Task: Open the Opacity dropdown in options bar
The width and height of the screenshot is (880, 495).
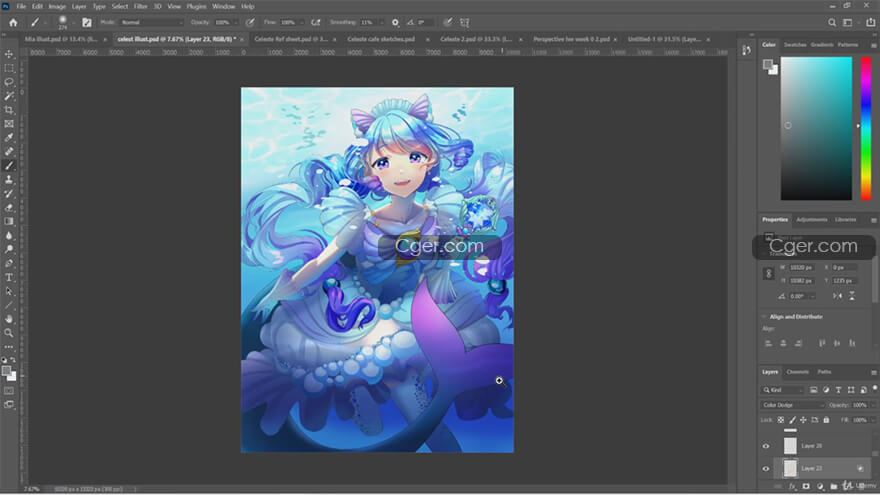Action: (236, 22)
